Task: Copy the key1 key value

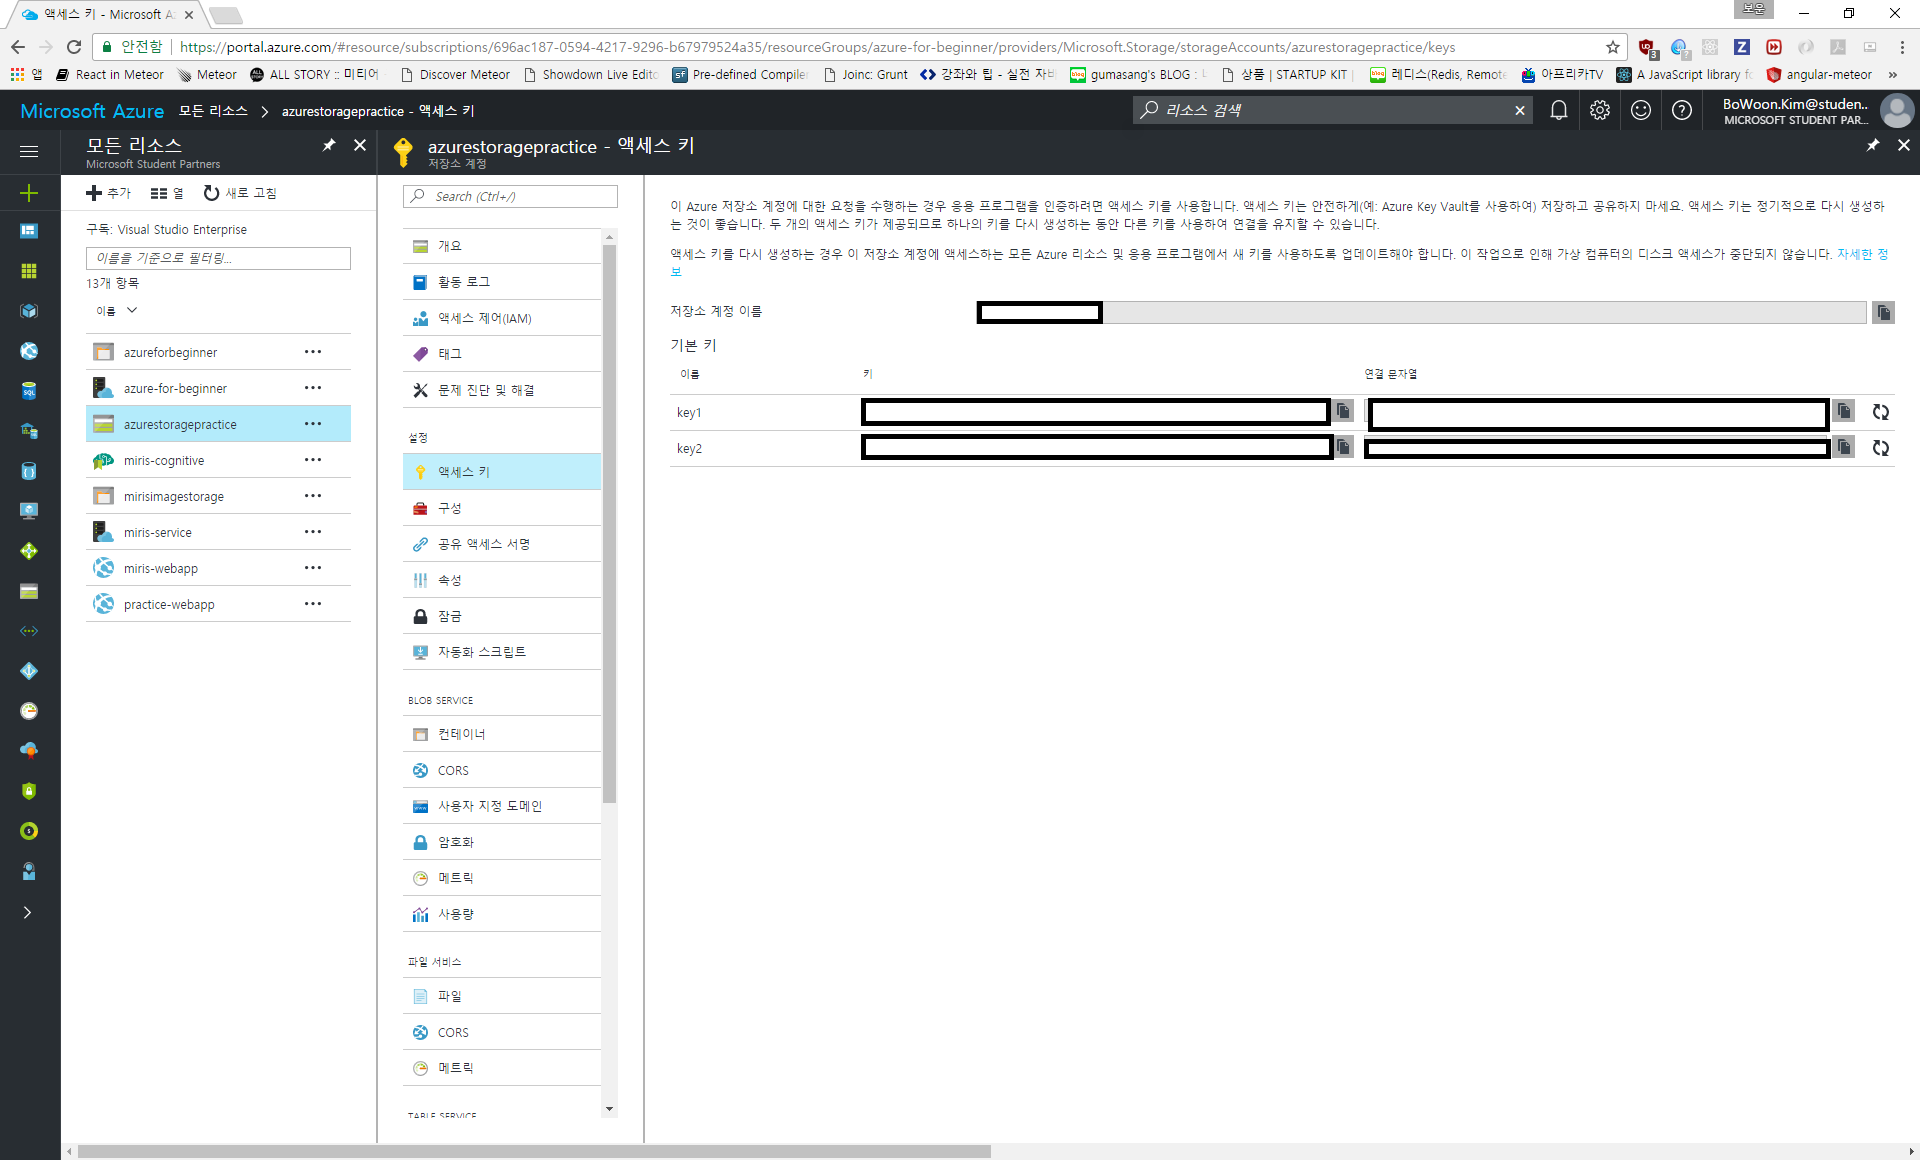Action: pos(1343,411)
